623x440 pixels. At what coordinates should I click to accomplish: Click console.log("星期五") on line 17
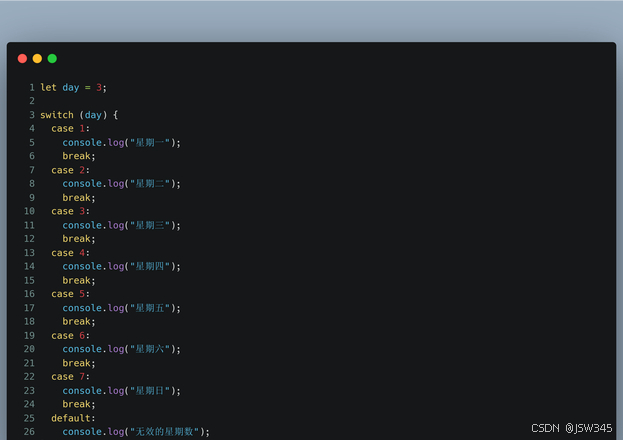pos(122,308)
